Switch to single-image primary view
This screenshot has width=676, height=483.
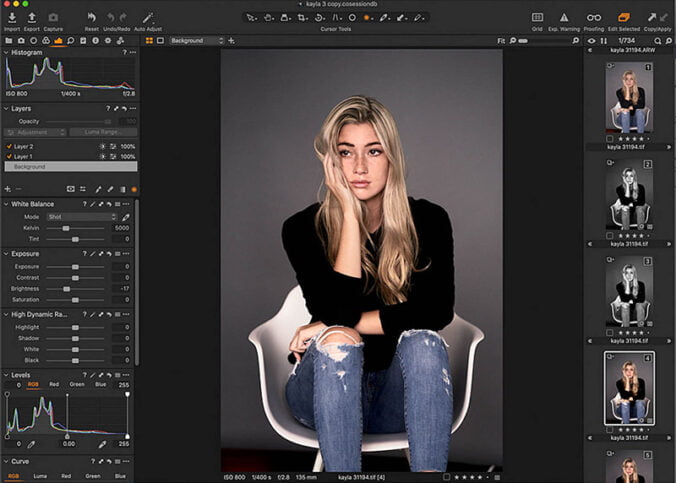(160, 41)
